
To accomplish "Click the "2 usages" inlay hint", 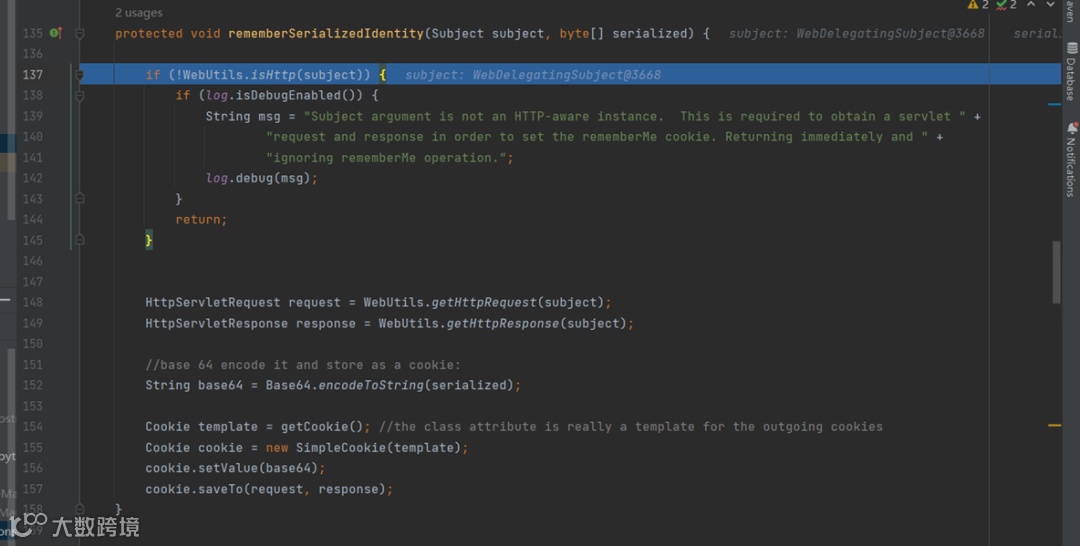I will tap(138, 13).
